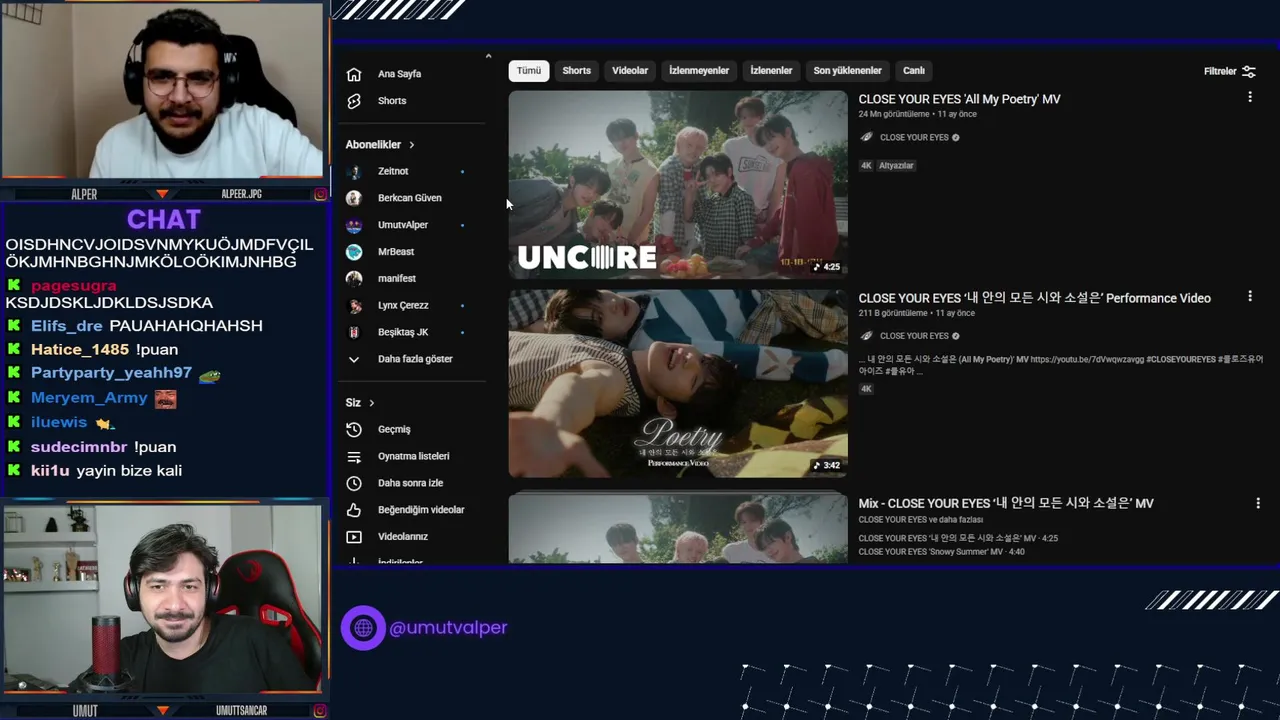Click the Beğendiğim videolar thumbs-up icon
Screen dimensions: 1280x720
353,510
